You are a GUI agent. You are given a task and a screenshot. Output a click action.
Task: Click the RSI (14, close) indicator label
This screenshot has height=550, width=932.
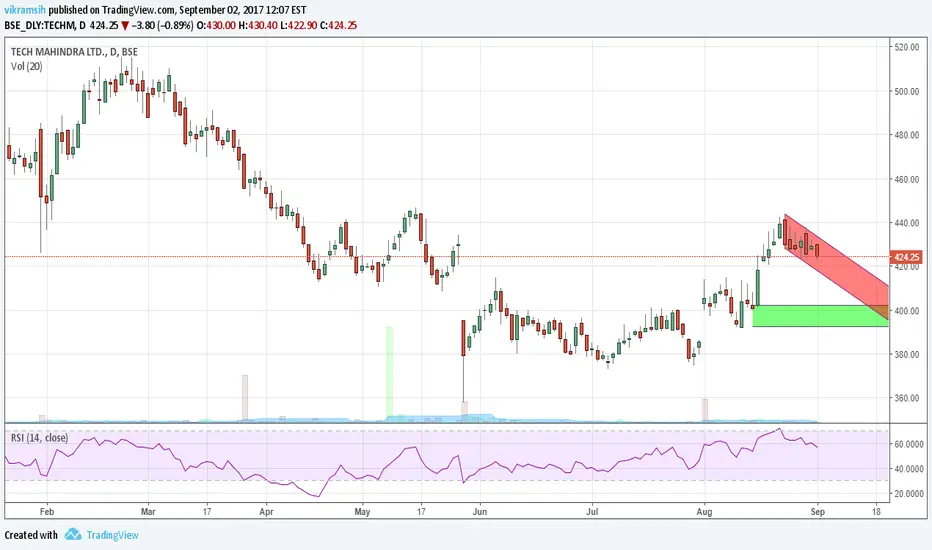39,438
